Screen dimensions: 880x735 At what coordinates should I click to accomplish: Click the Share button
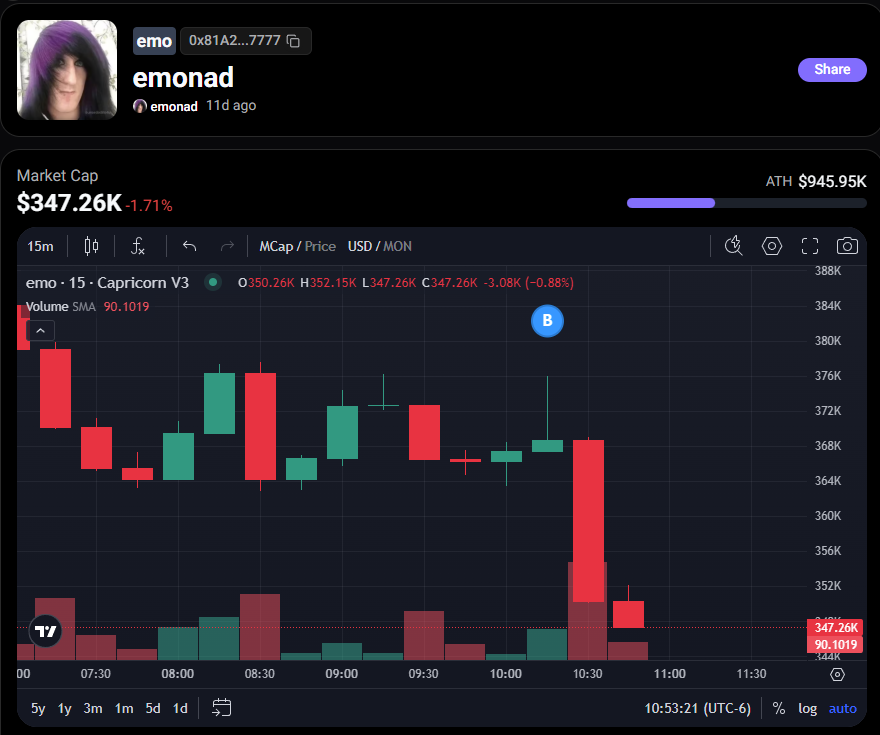tap(832, 70)
